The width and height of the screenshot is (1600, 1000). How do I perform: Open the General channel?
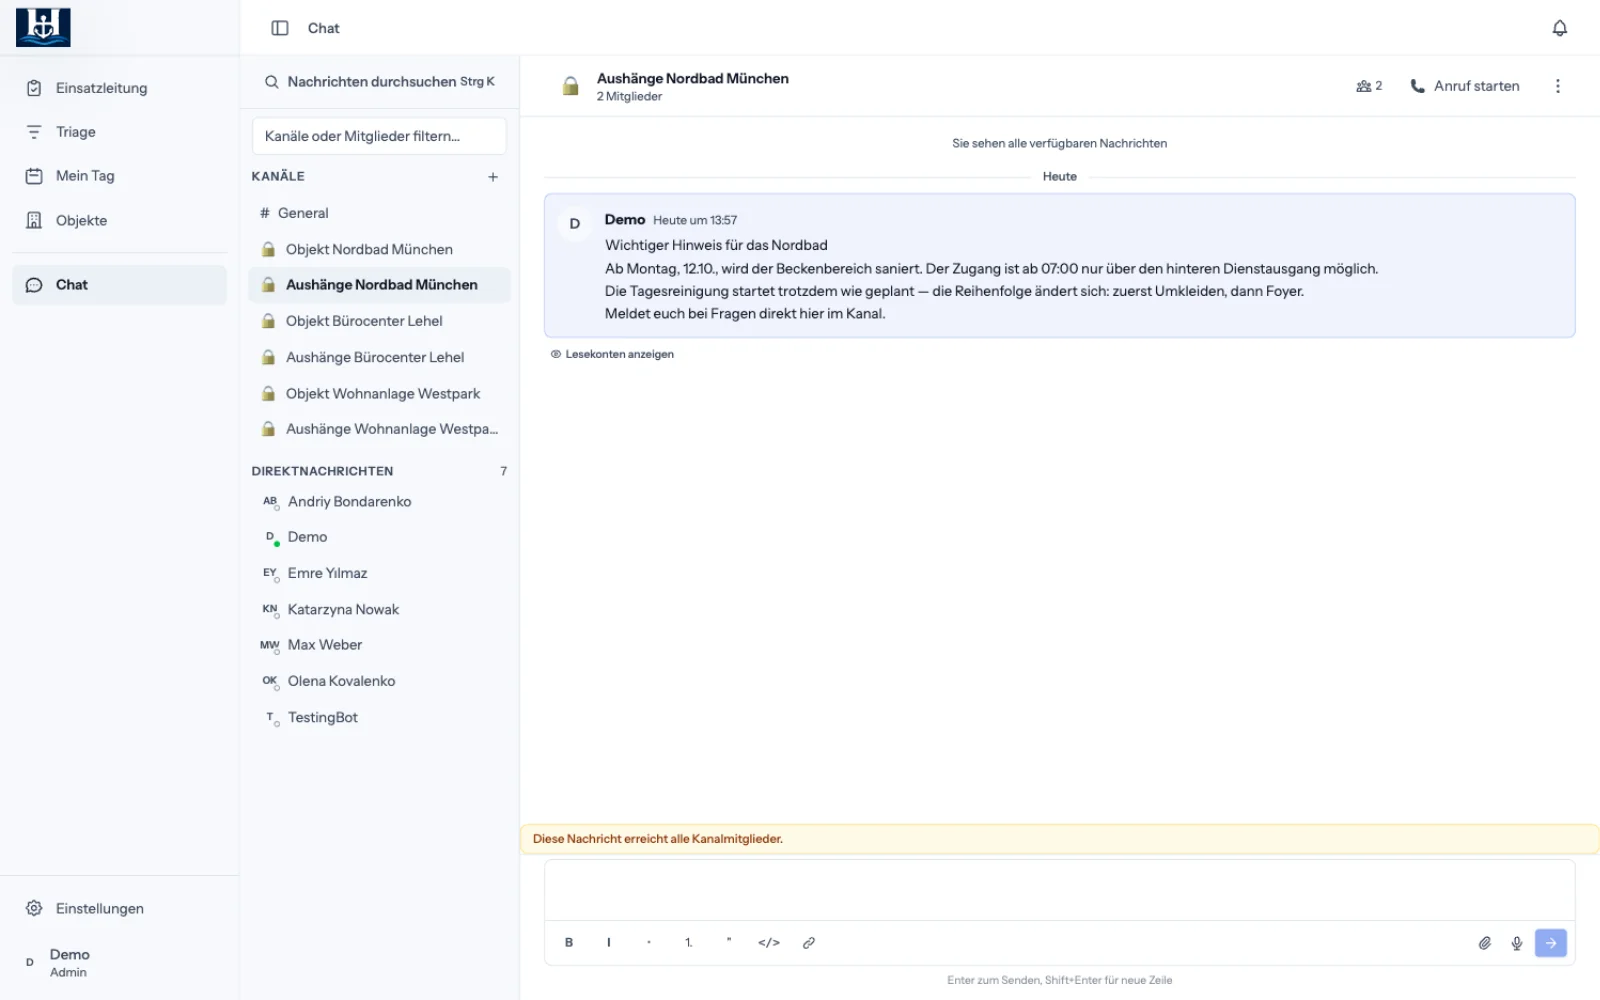click(380, 213)
